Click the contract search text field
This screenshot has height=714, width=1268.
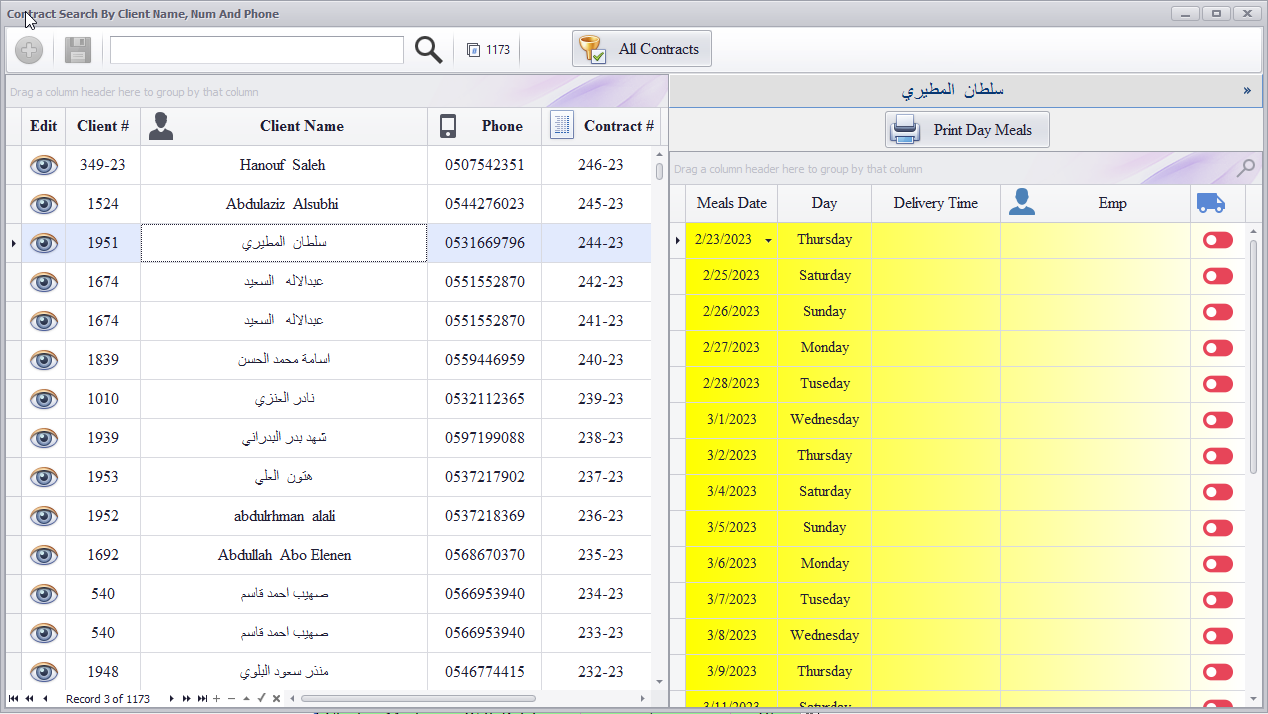point(257,50)
